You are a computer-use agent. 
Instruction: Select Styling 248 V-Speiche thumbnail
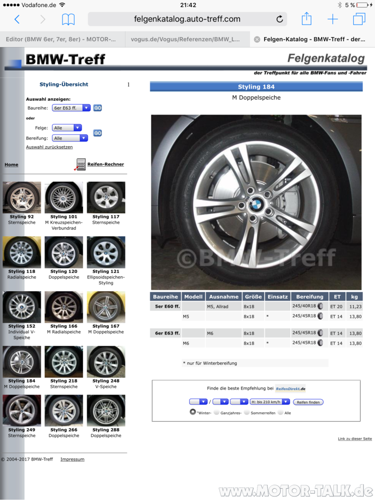[106, 361]
